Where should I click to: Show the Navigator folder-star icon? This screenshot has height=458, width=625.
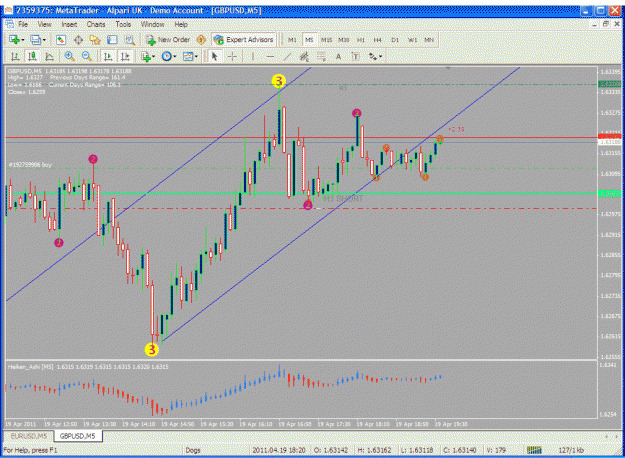pyautogui.click(x=95, y=40)
